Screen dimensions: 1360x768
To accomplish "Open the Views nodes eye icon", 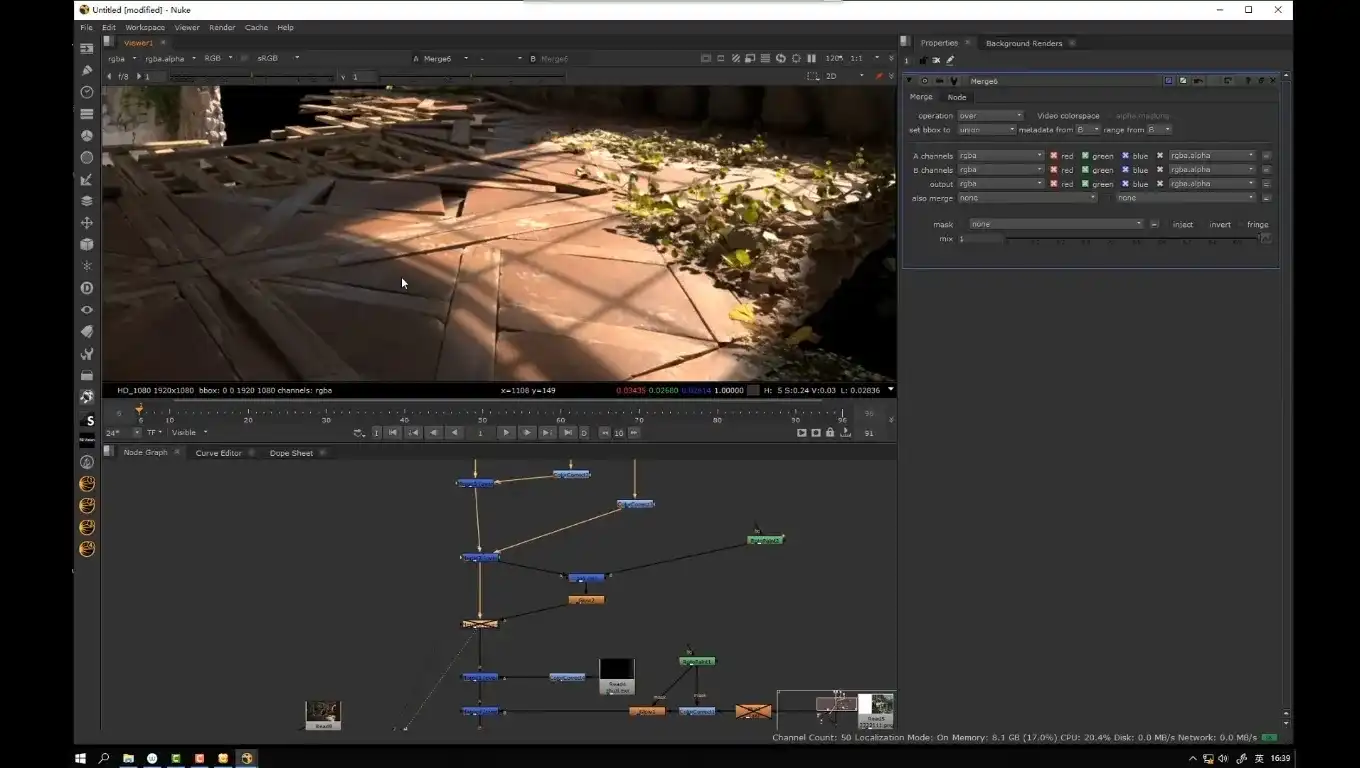I will point(87,310).
